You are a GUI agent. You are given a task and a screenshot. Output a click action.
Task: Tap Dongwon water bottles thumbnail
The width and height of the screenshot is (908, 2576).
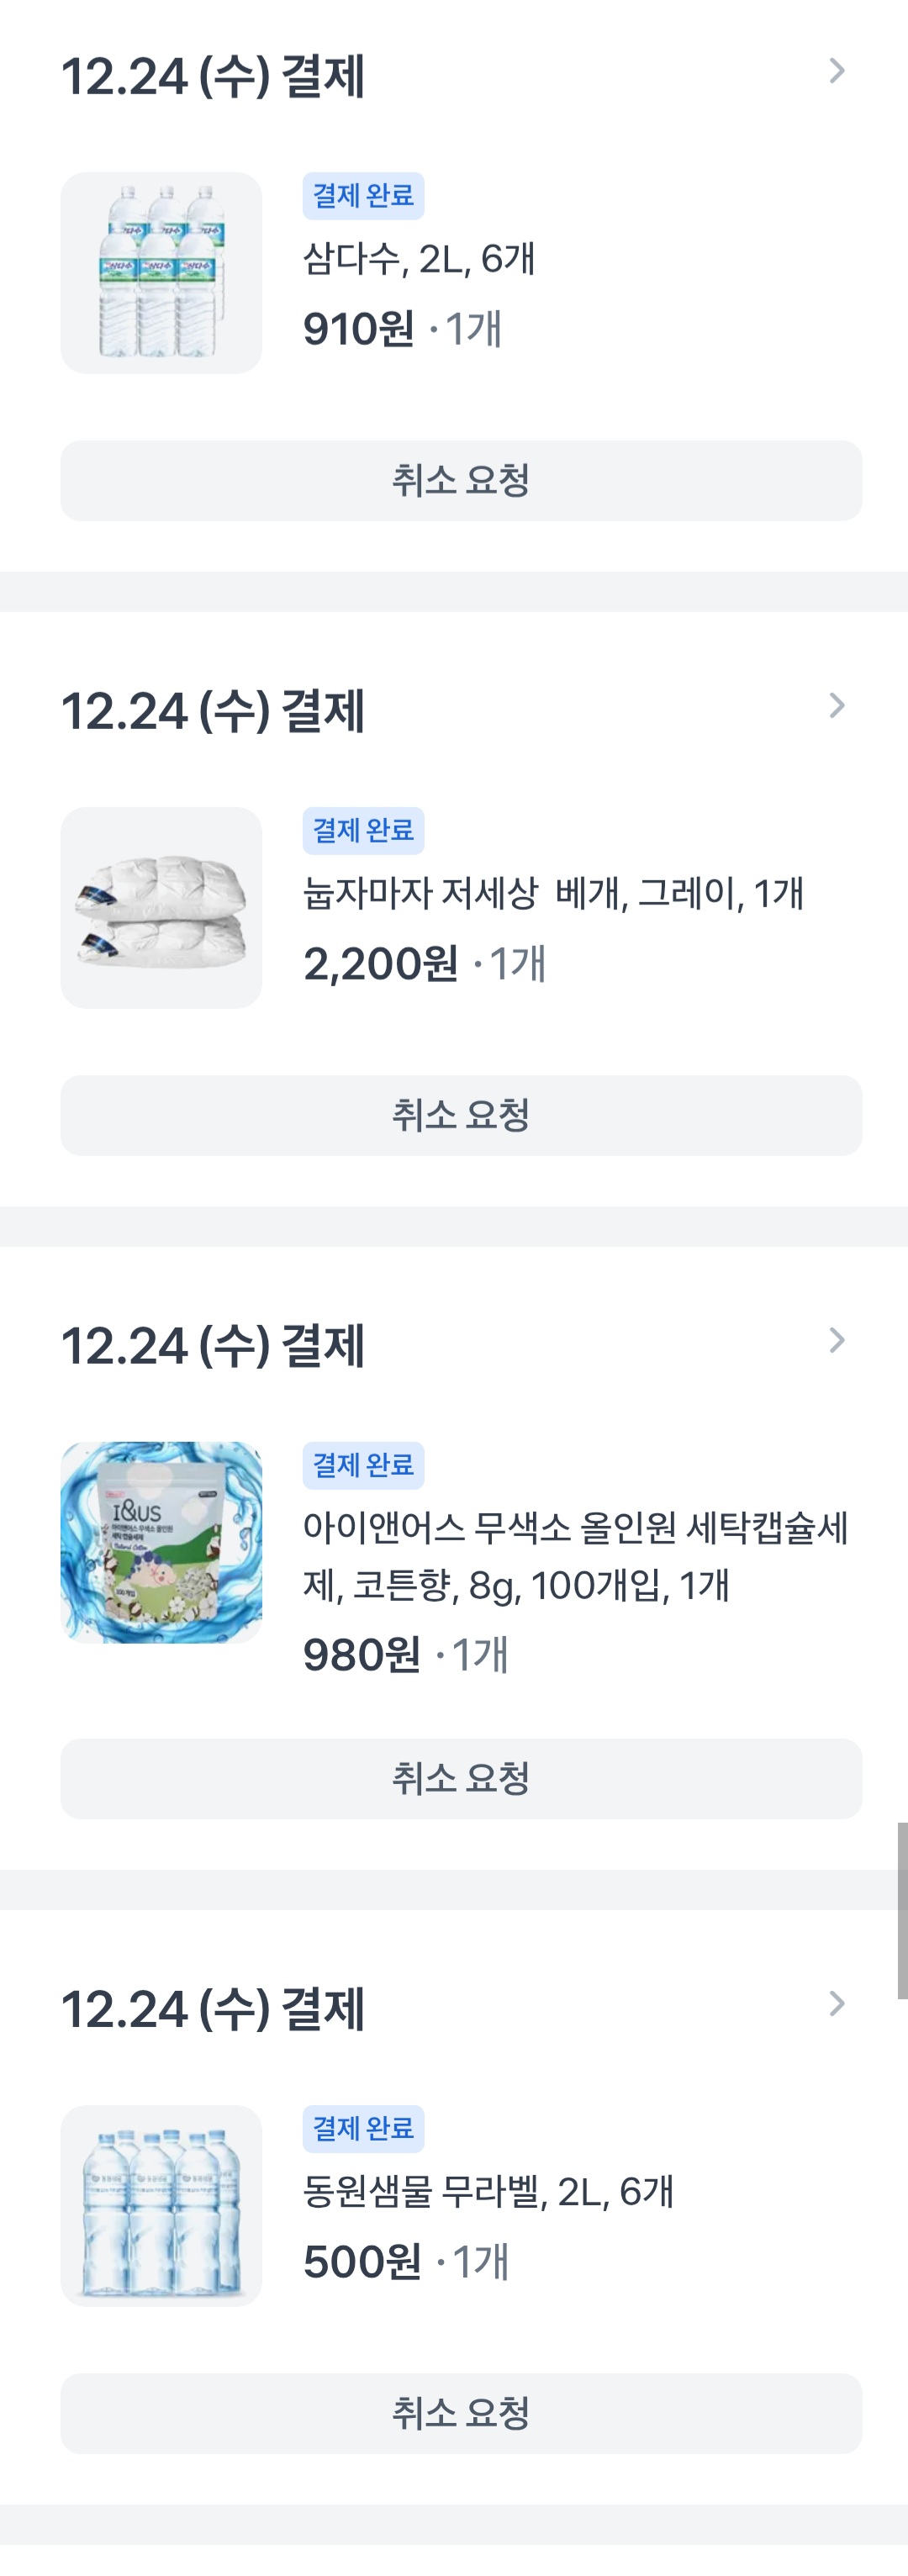pyautogui.click(x=161, y=2206)
